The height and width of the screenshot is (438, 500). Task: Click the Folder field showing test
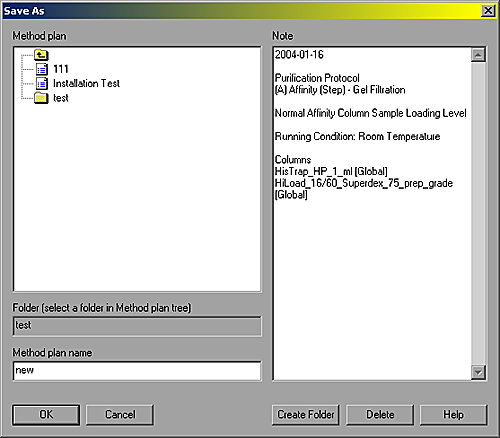137,326
